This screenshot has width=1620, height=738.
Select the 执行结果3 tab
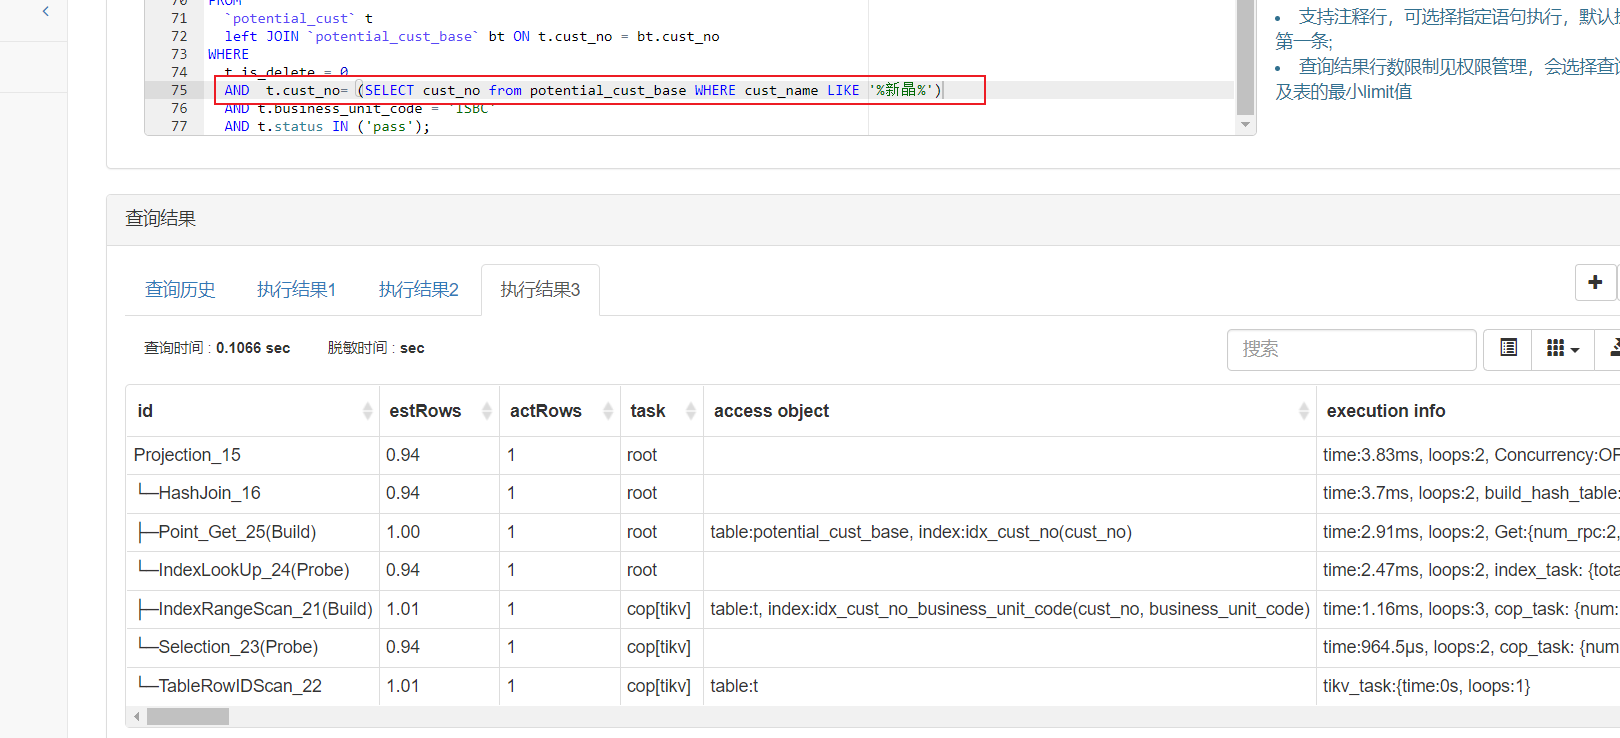(x=540, y=290)
